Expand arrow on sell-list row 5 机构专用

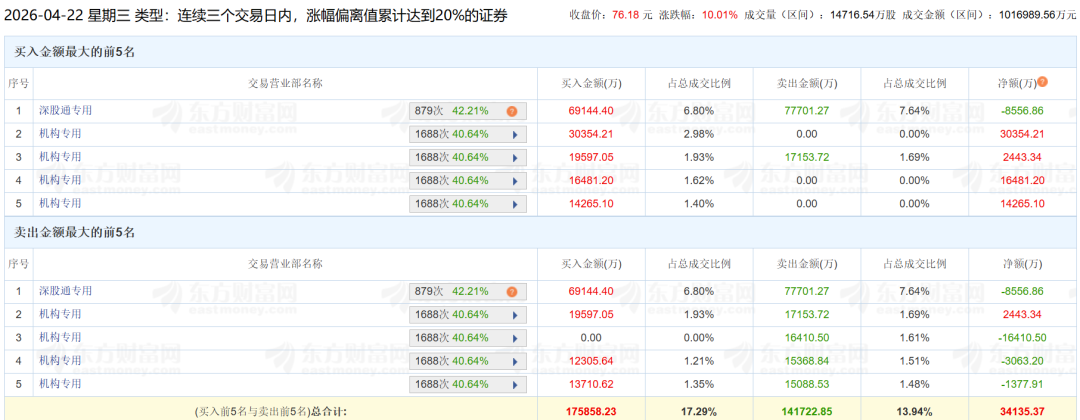[x=515, y=384]
